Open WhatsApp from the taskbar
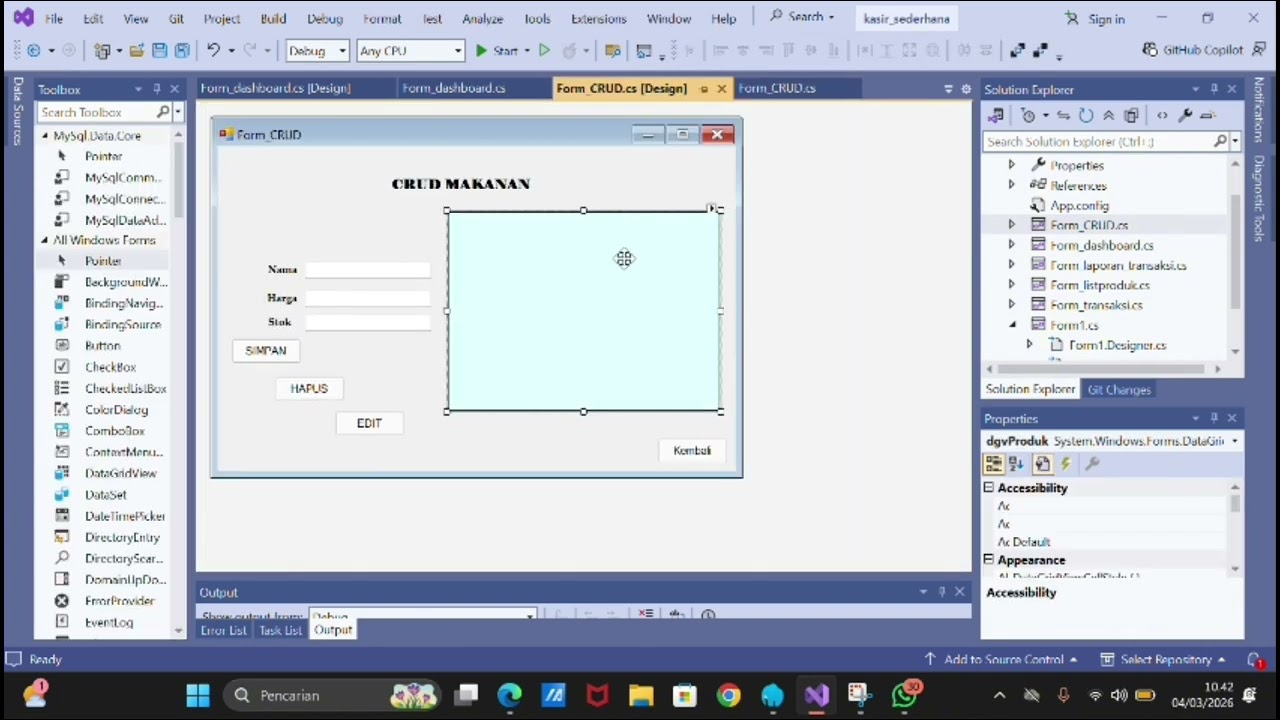 pyautogui.click(x=905, y=696)
